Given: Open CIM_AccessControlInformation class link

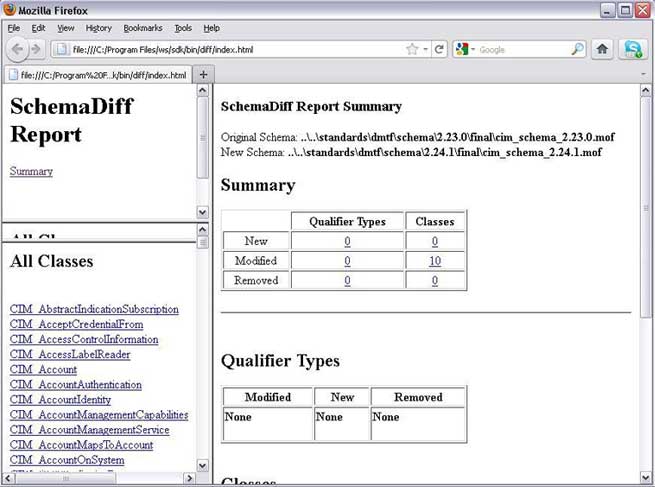Looking at the screenshot, I should coord(84,339).
